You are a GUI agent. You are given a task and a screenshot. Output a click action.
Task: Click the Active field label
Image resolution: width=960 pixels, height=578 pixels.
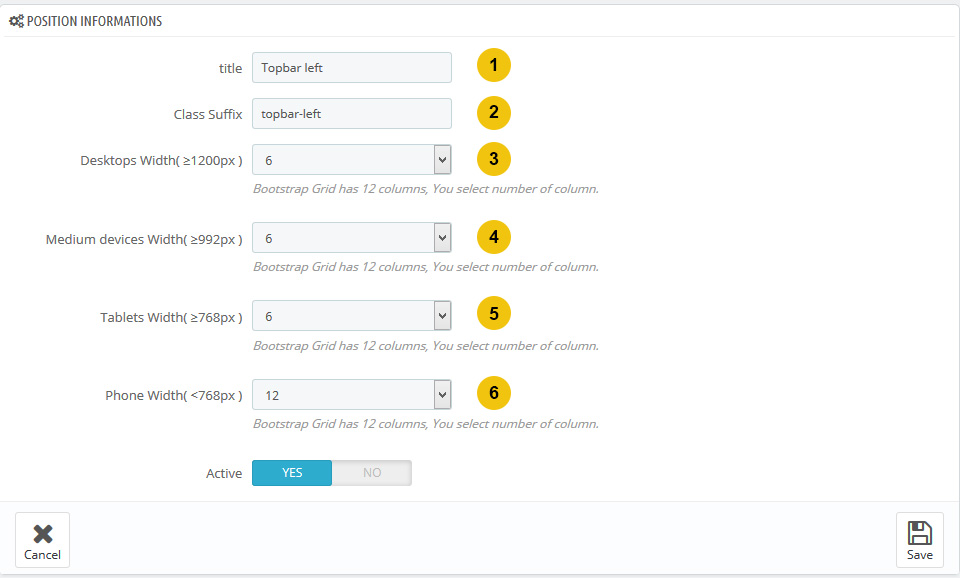pyautogui.click(x=224, y=473)
